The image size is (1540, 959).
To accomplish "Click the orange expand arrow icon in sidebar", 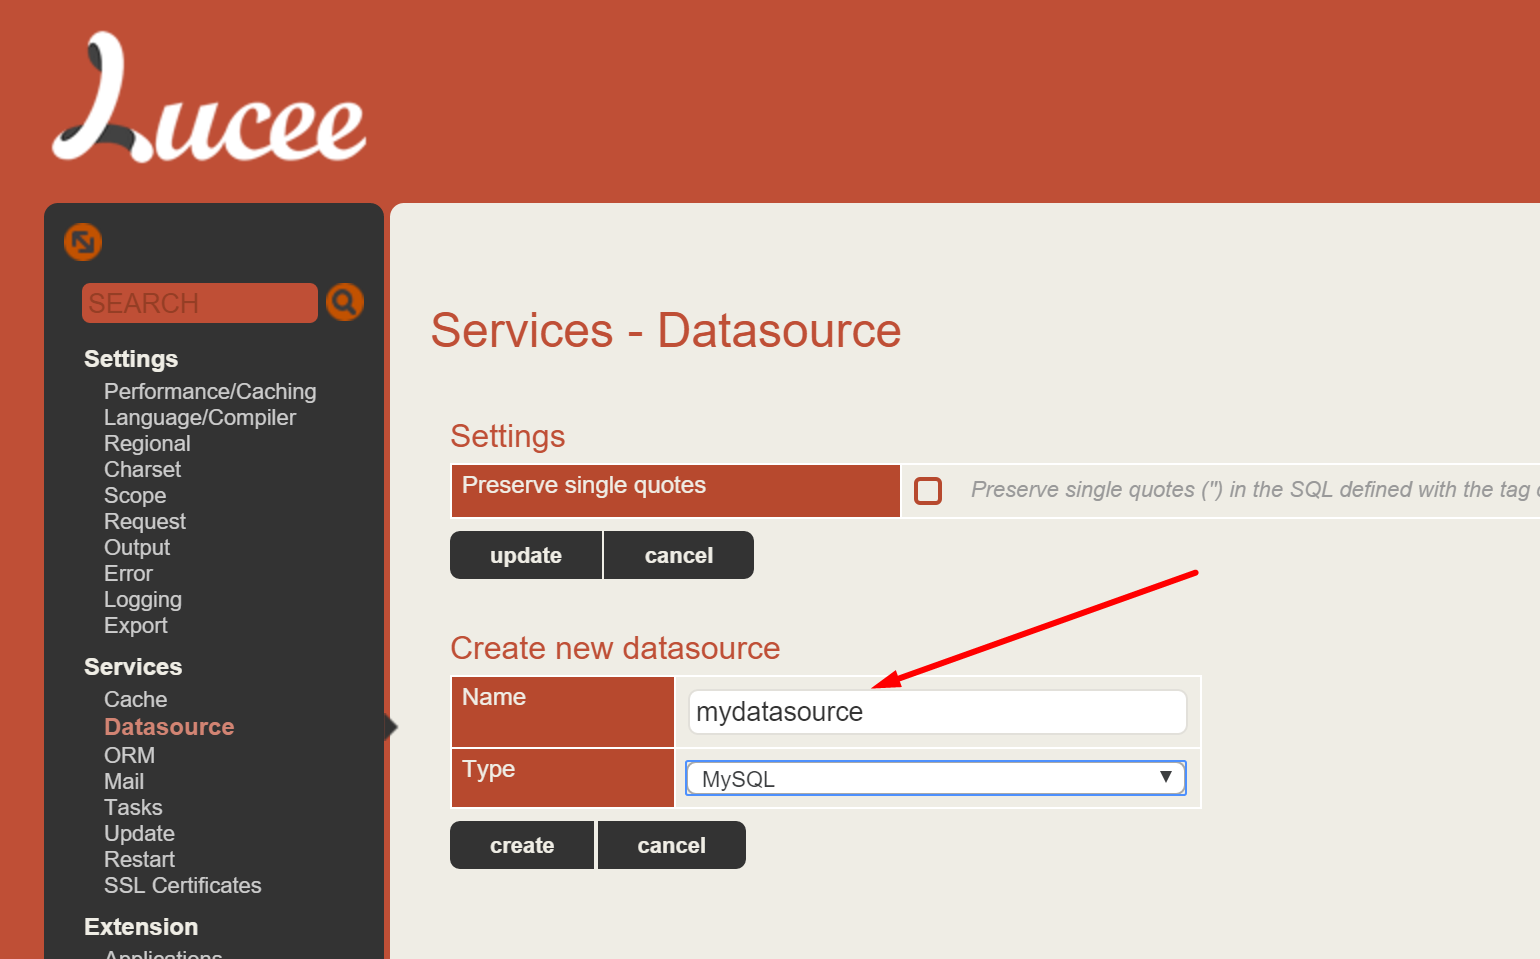I will 83,242.
